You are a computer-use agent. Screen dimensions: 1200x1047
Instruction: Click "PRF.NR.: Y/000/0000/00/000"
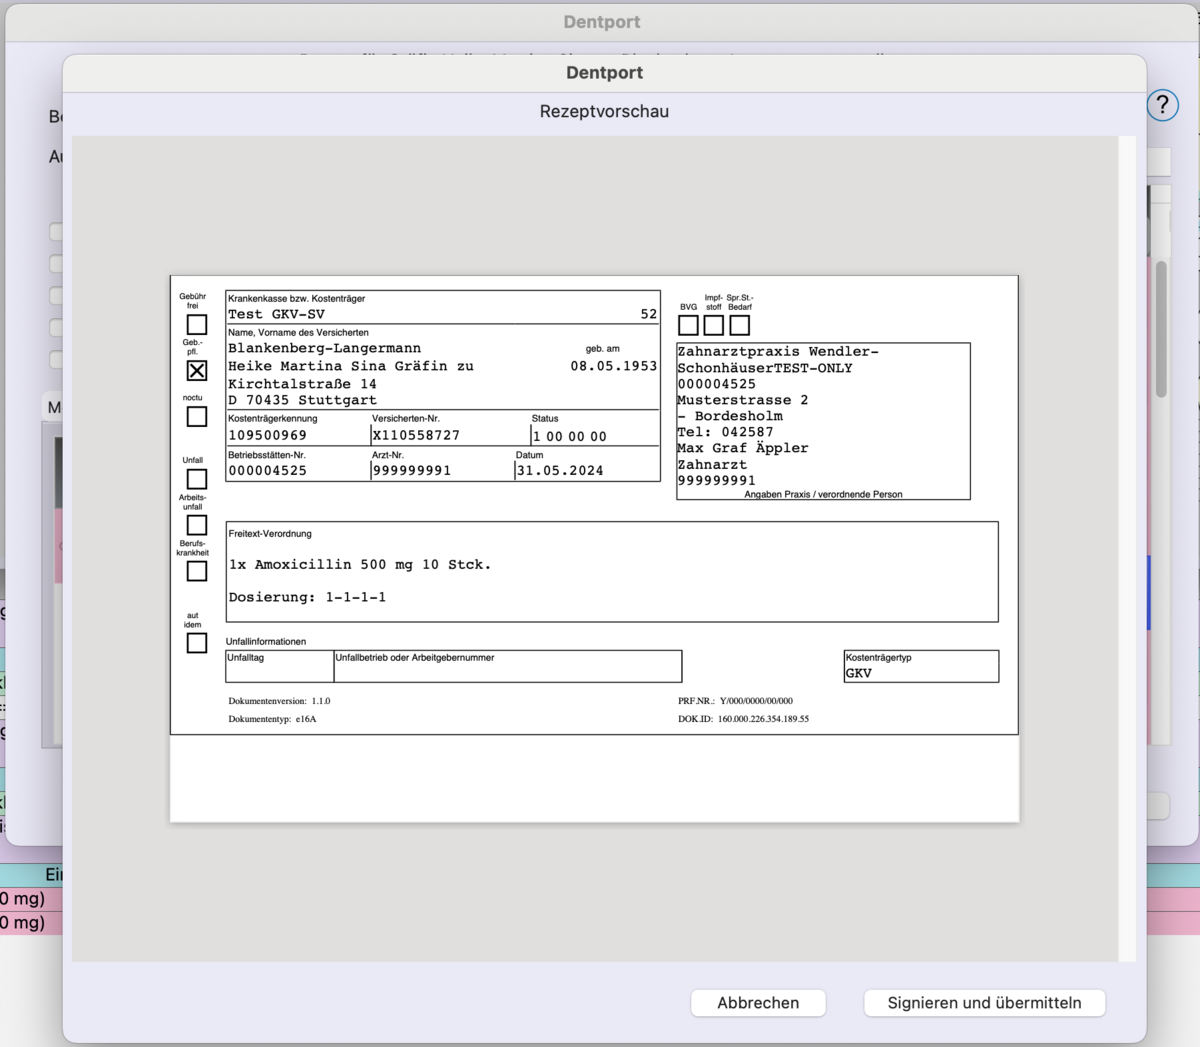(735, 701)
